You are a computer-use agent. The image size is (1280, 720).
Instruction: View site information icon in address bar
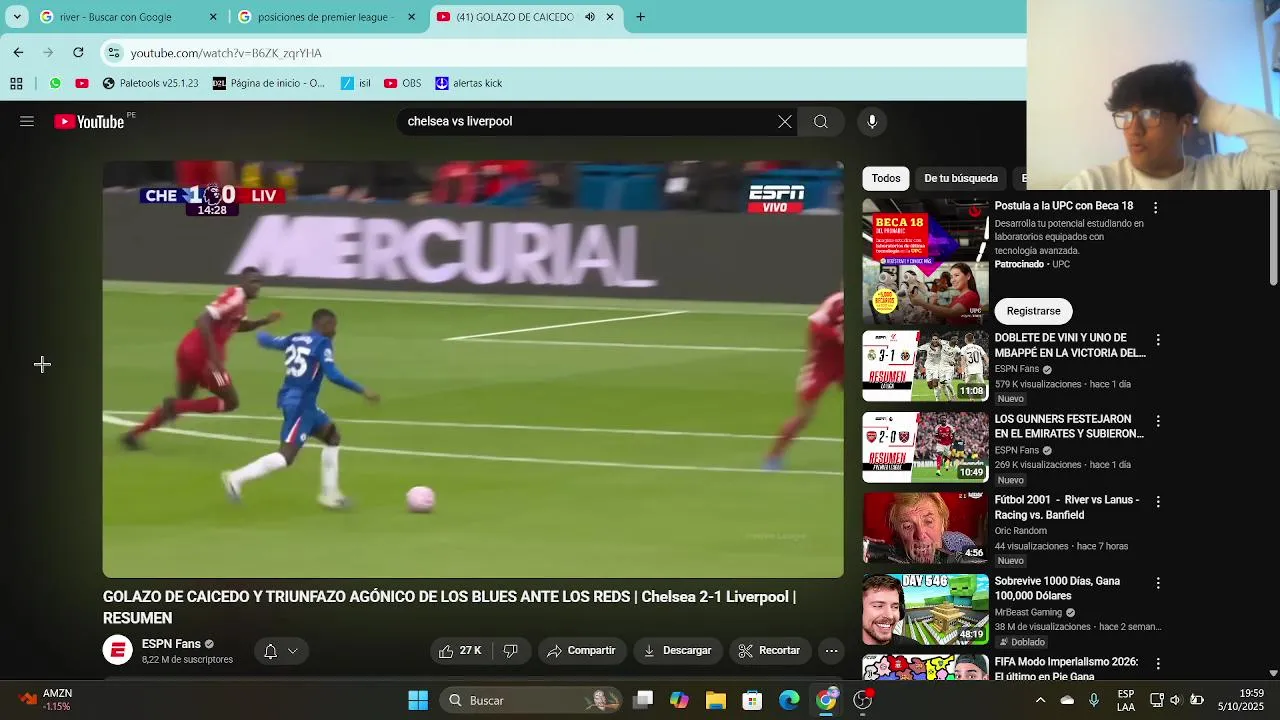(x=114, y=53)
